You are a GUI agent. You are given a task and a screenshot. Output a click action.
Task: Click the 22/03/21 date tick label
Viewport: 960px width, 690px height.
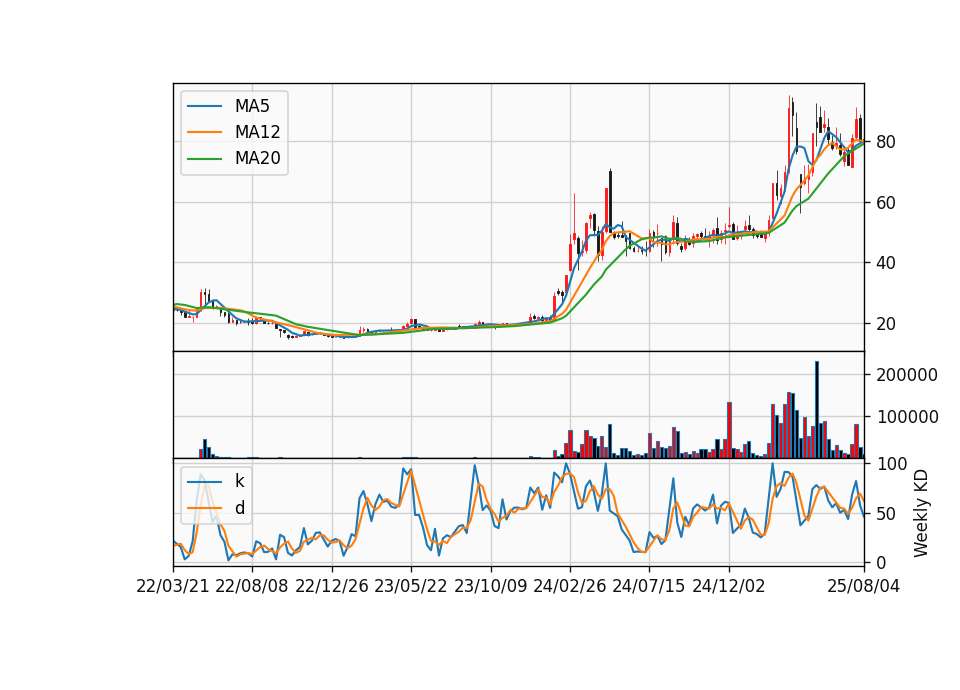point(173,586)
